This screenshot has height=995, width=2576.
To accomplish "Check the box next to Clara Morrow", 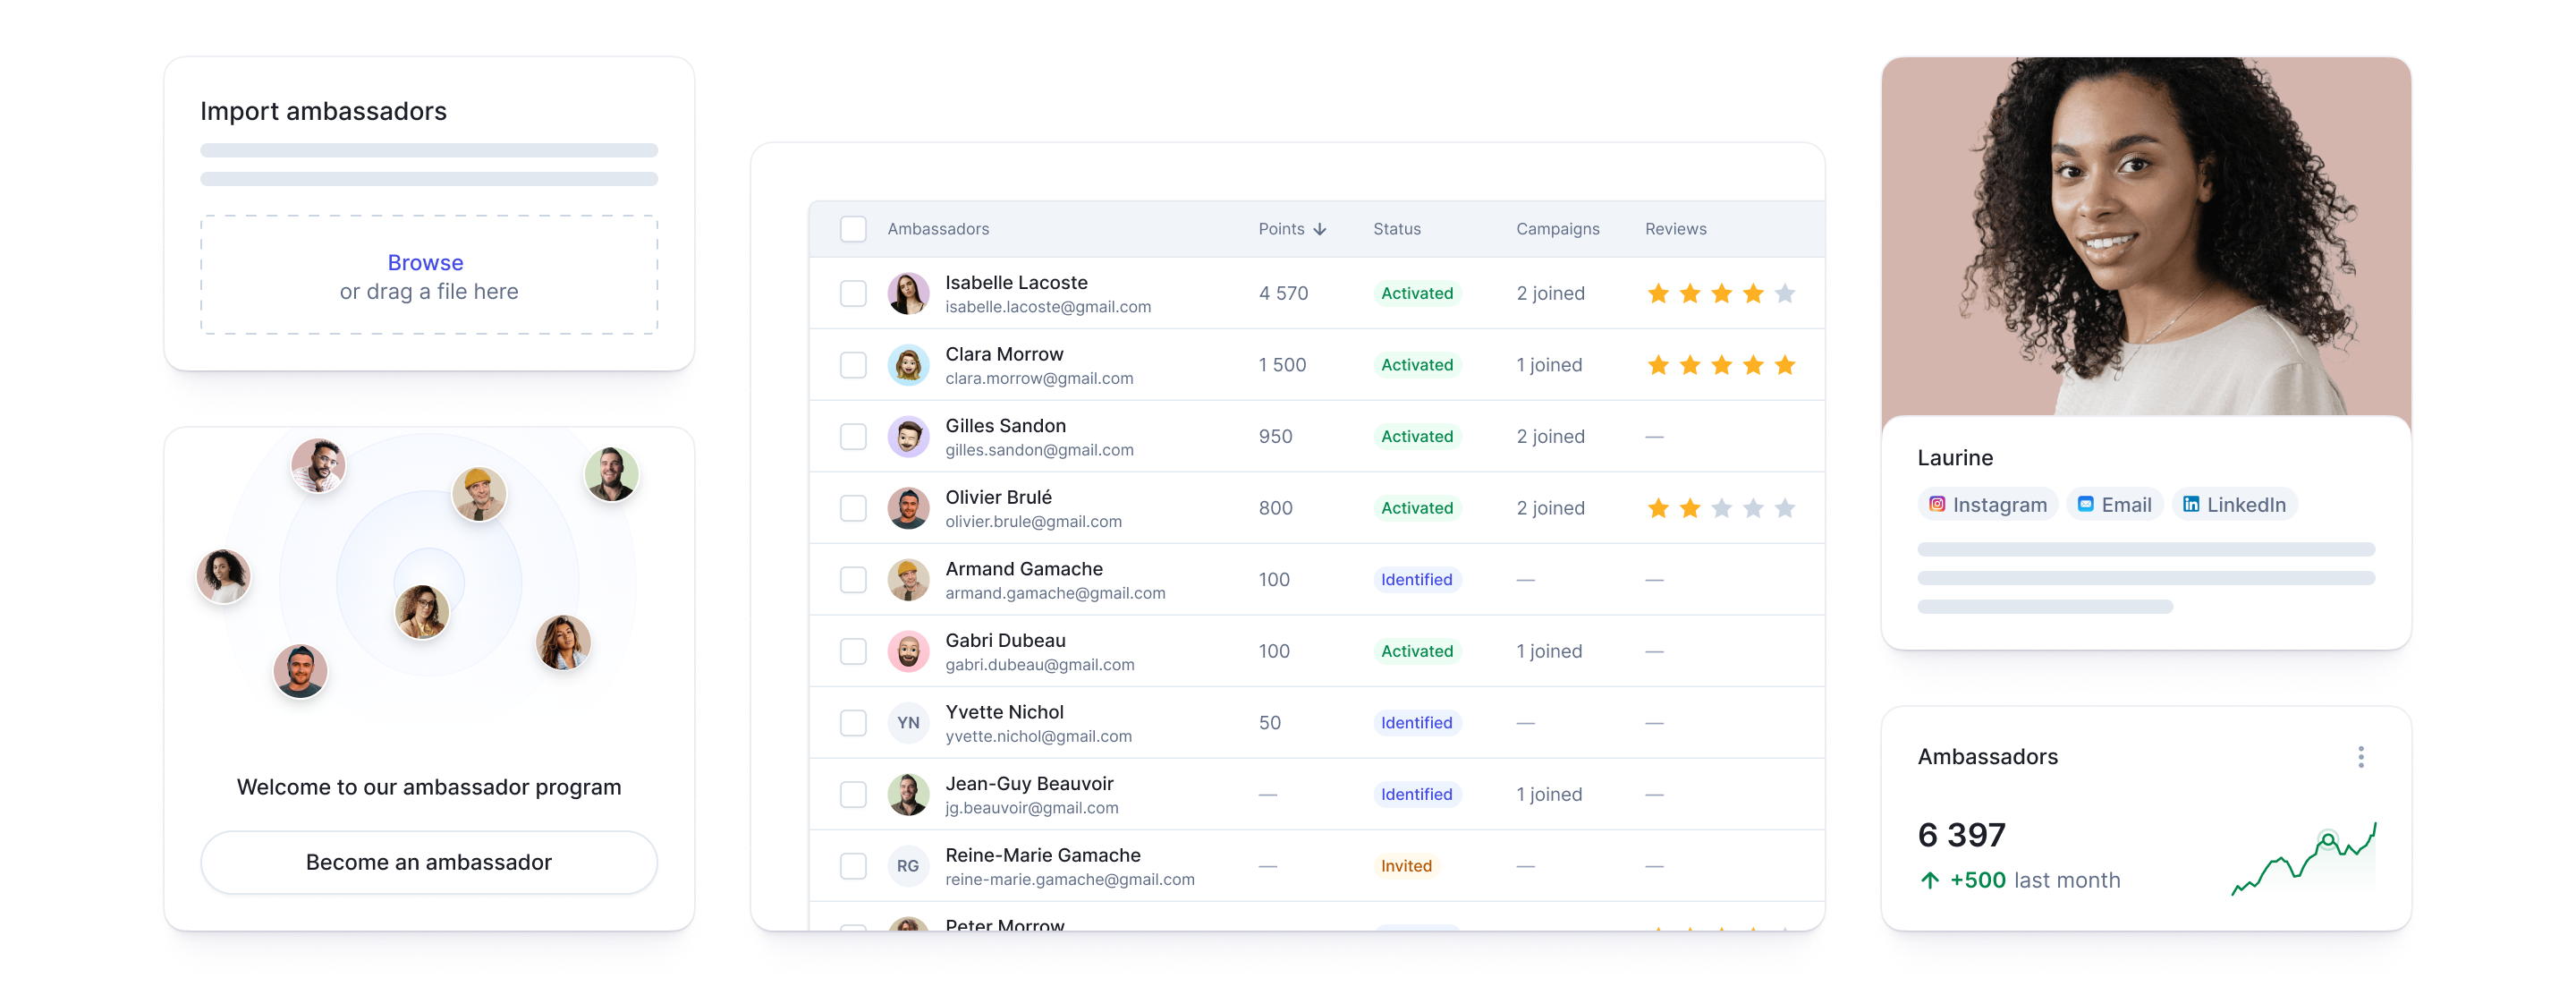I will (853, 365).
